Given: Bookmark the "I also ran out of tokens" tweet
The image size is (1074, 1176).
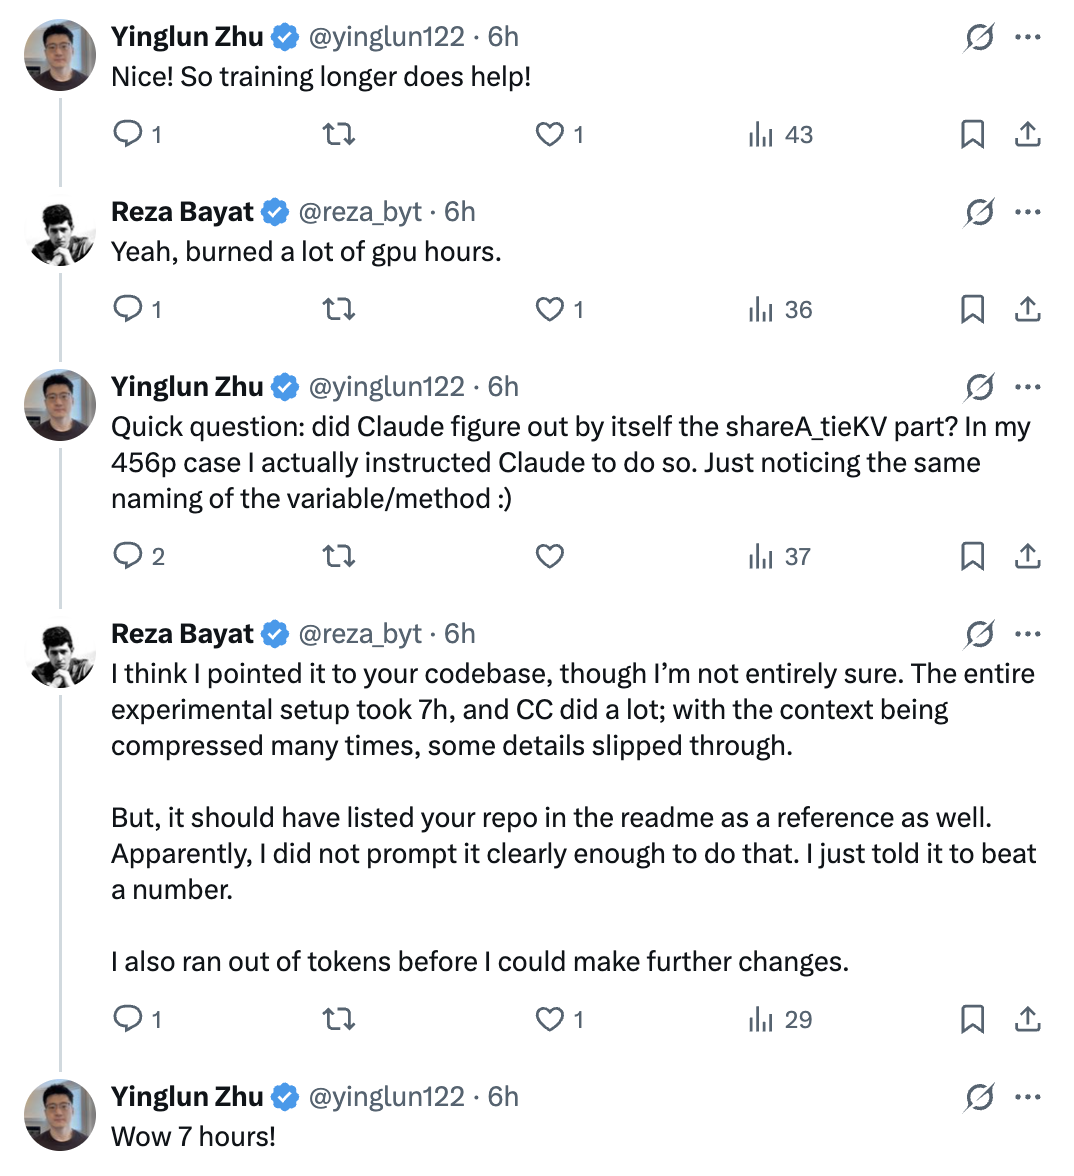Looking at the screenshot, I should tap(972, 1020).
